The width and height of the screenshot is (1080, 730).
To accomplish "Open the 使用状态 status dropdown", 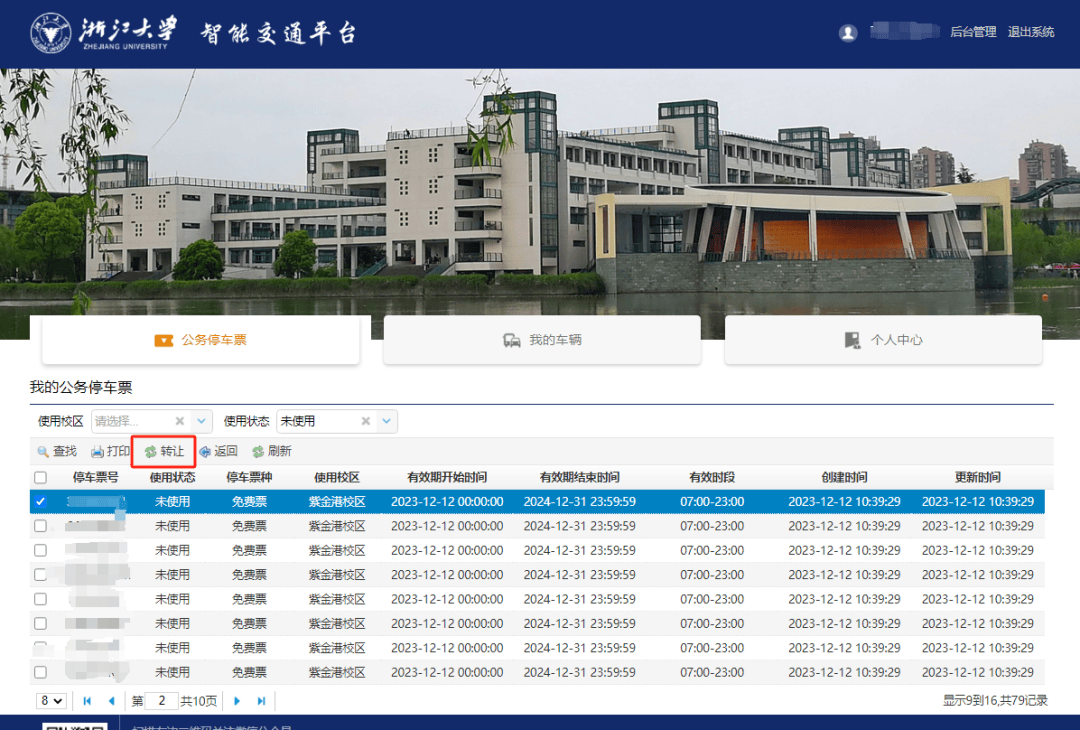I will tap(386, 421).
